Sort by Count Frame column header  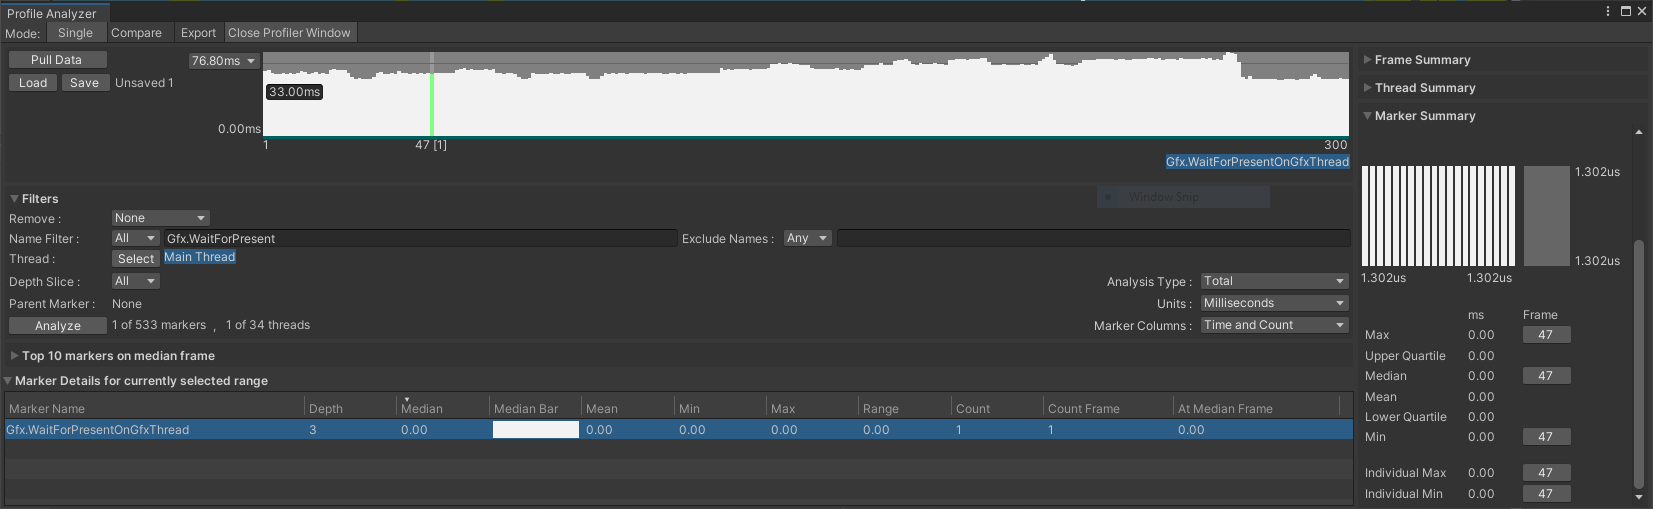[1109, 408]
